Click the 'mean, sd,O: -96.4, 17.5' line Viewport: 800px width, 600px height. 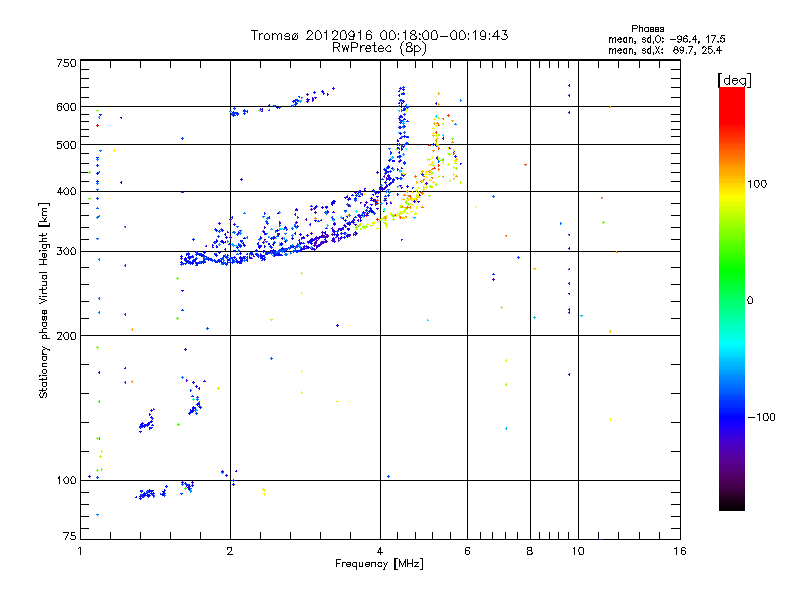[x=666, y=40]
